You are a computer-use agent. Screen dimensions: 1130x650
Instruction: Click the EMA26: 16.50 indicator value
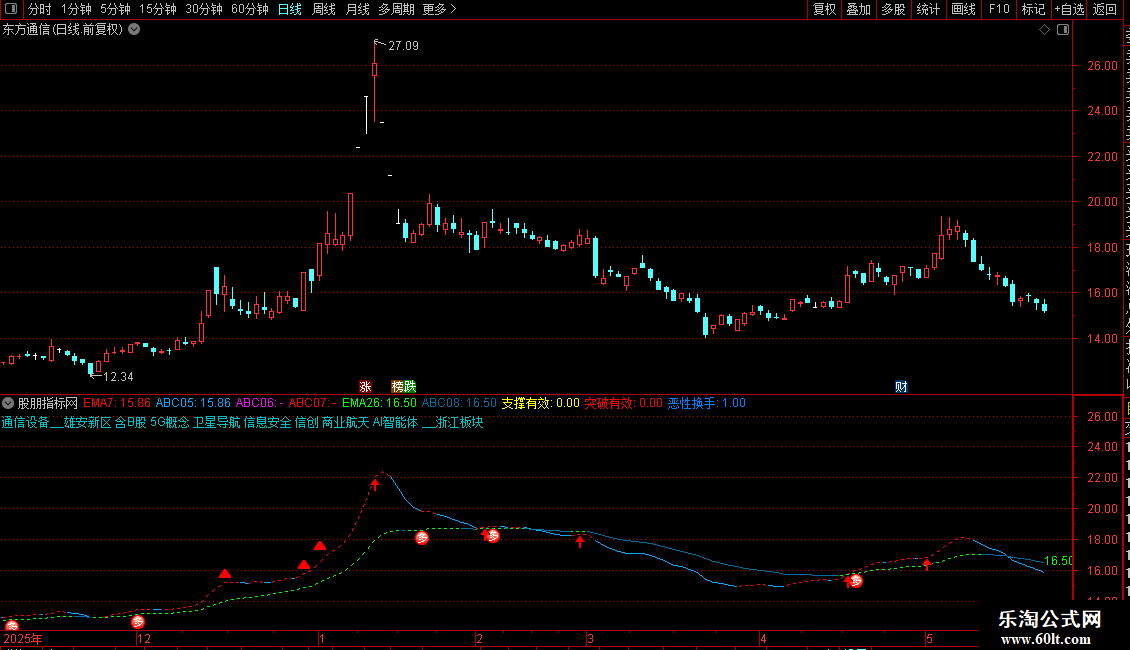(x=379, y=403)
